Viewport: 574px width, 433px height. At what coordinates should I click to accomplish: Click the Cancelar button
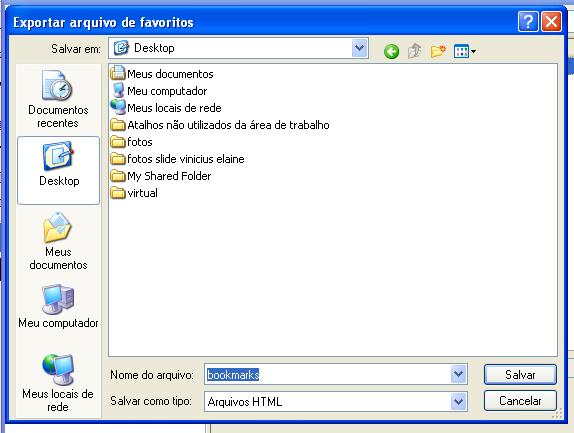(x=520, y=401)
